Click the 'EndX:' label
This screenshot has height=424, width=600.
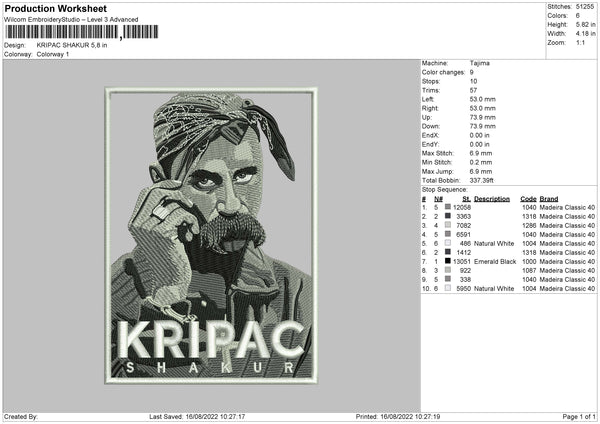tap(430, 135)
